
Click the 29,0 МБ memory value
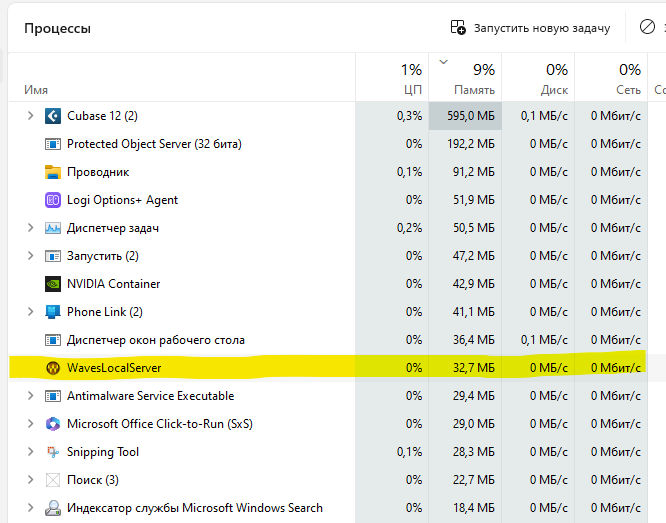click(x=474, y=424)
